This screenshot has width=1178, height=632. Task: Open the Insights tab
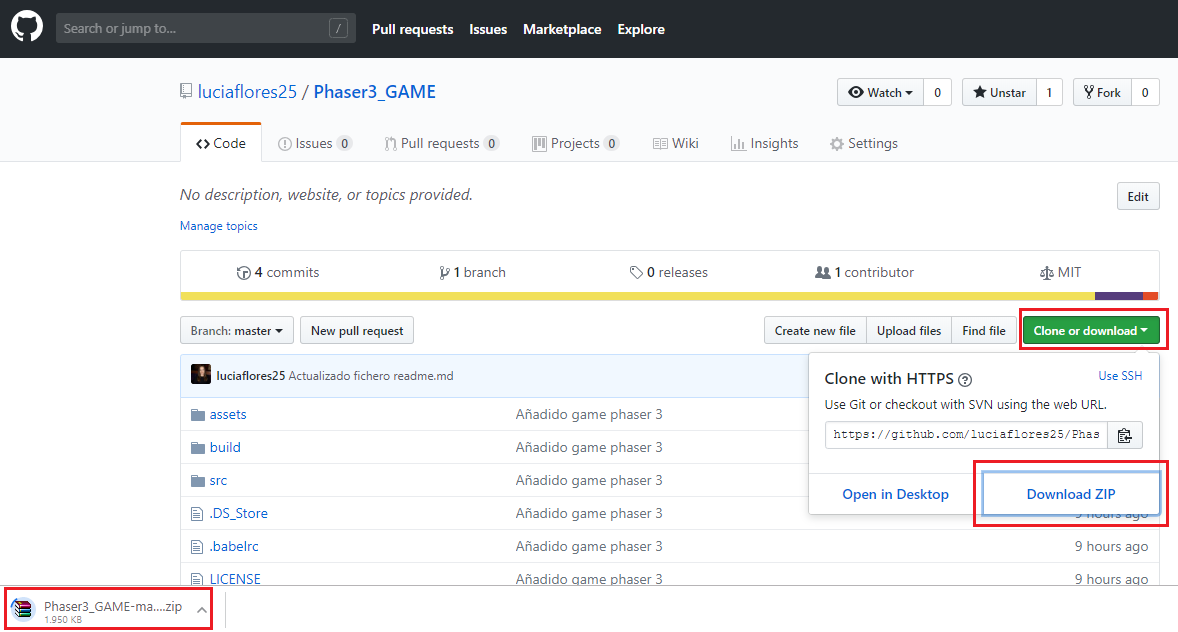(764, 144)
